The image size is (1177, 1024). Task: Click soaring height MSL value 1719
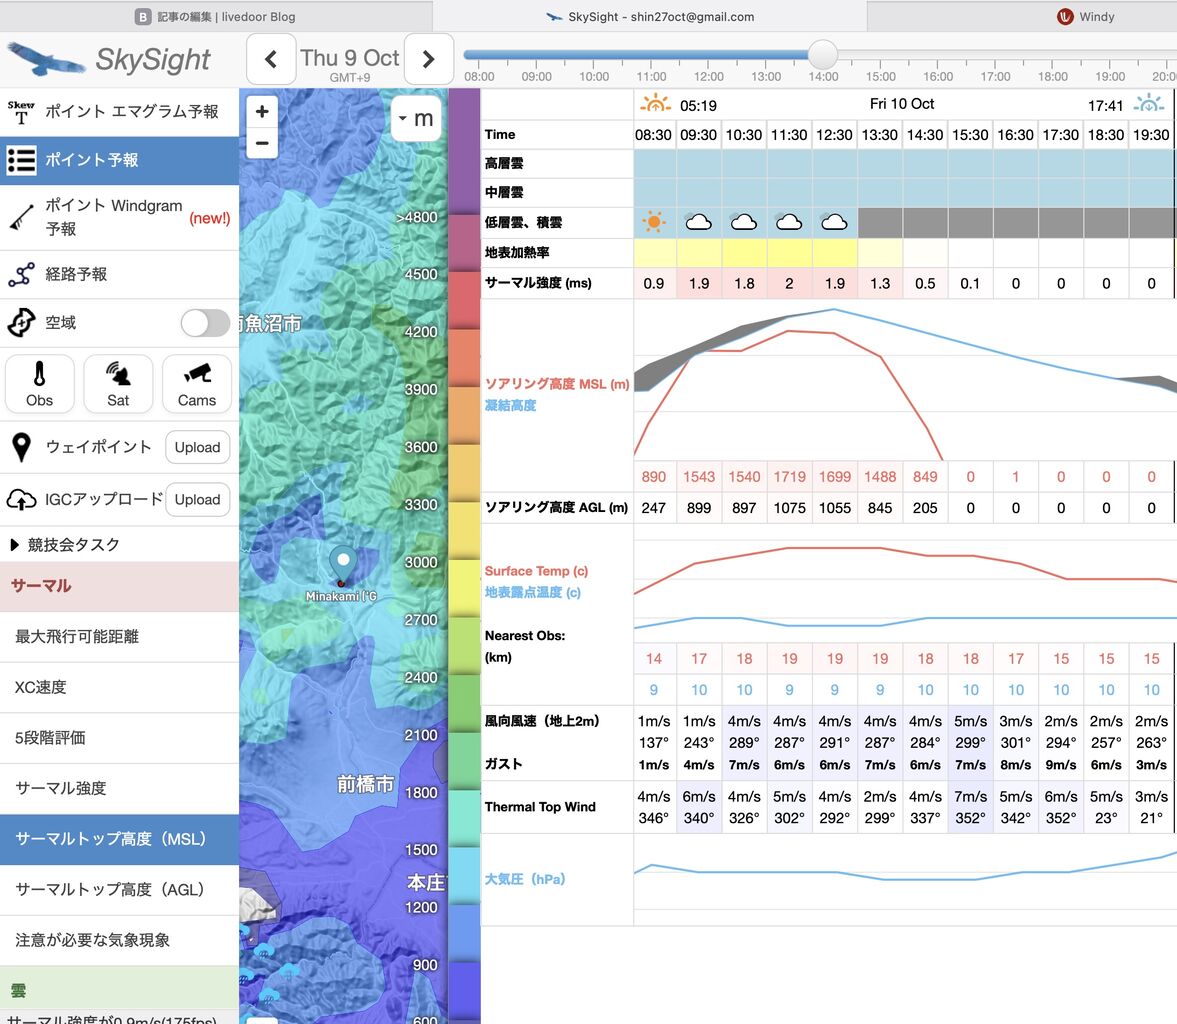click(x=790, y=477)
